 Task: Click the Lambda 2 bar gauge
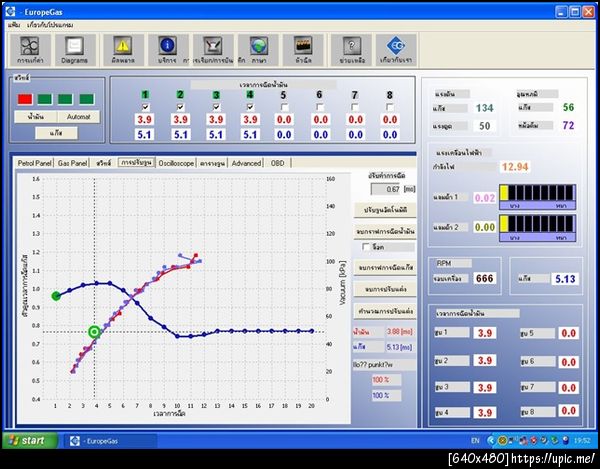[537, 228]
